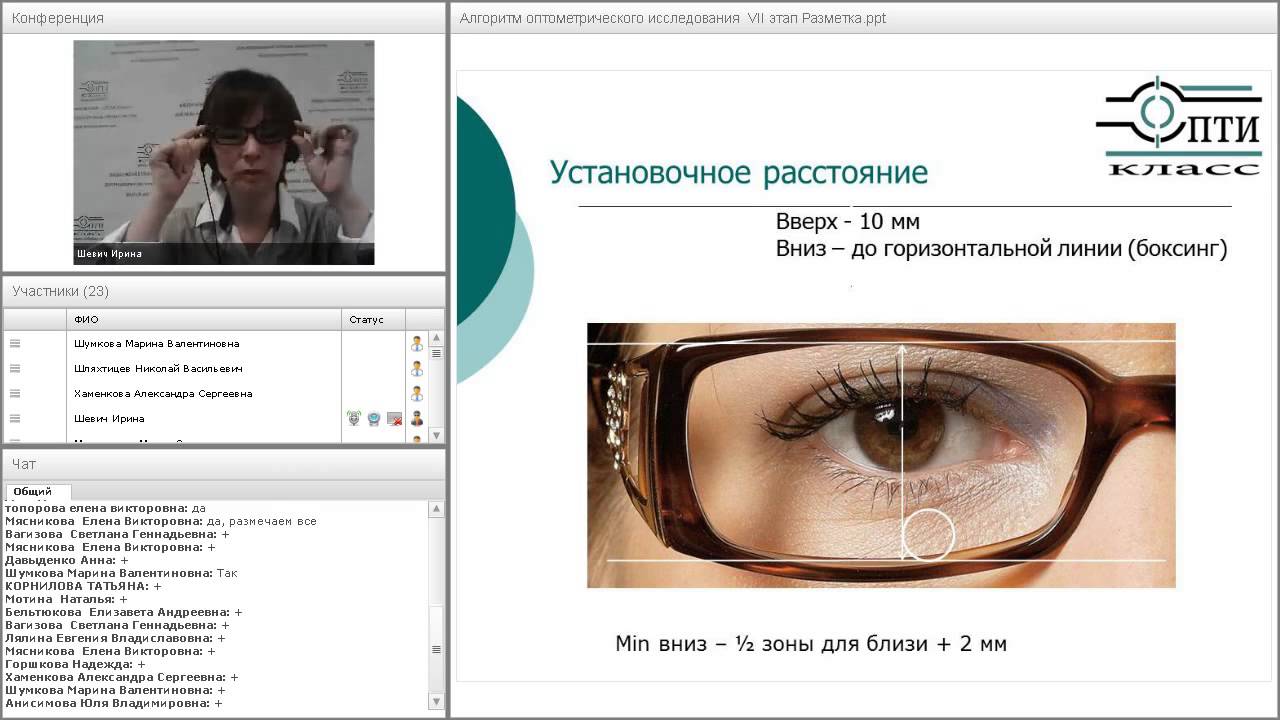Click the row handle icon beside Шляхтицев Николай Васильевич
The height and width of the screenshot is (720, 1280).
15,368
